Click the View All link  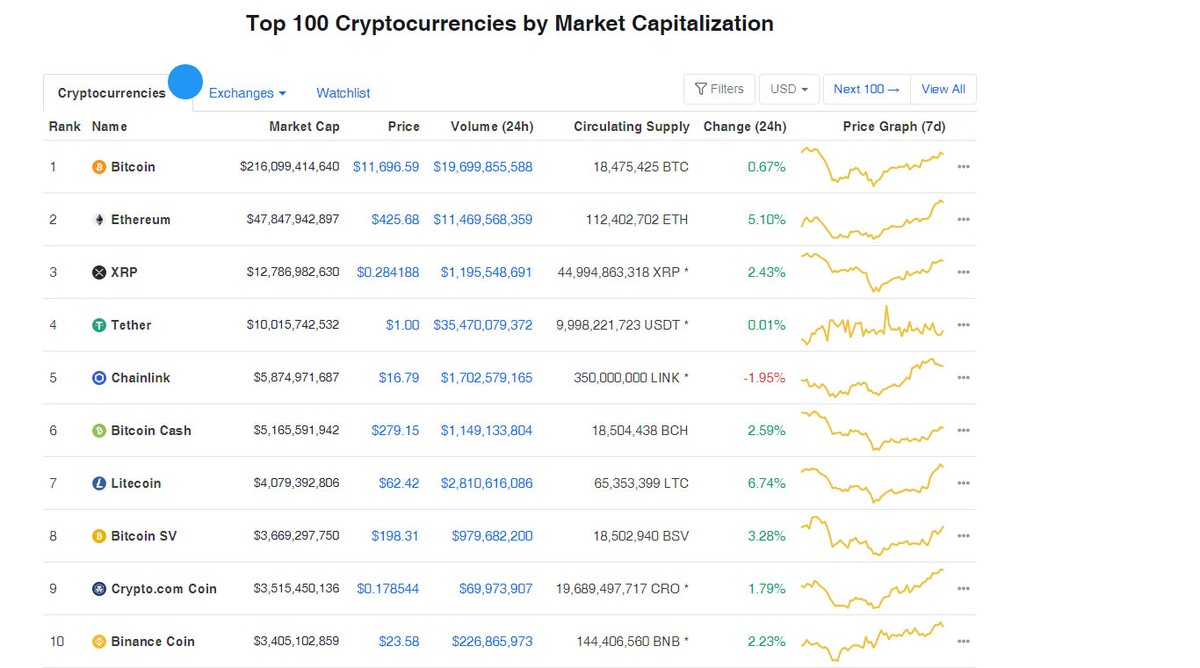942,89
